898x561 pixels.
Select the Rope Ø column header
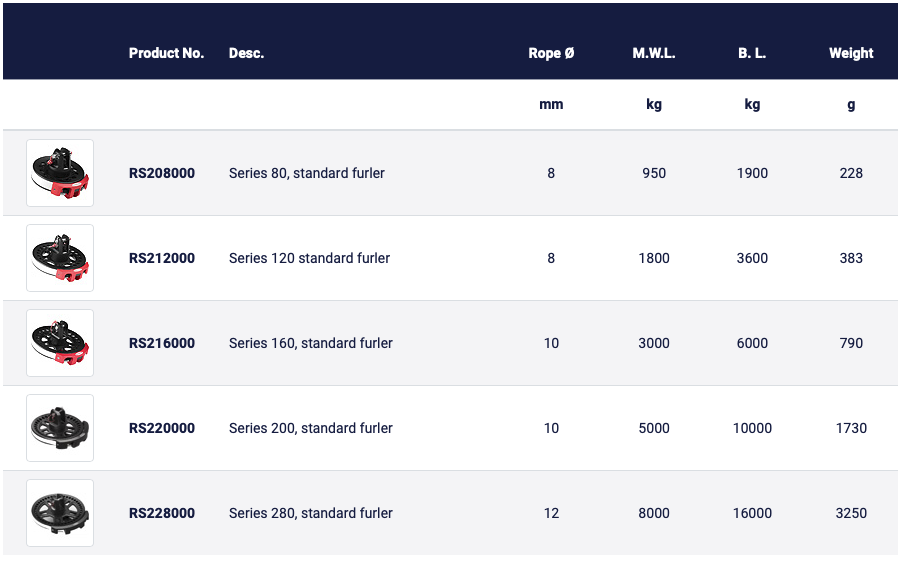click(x=551, y=53)
